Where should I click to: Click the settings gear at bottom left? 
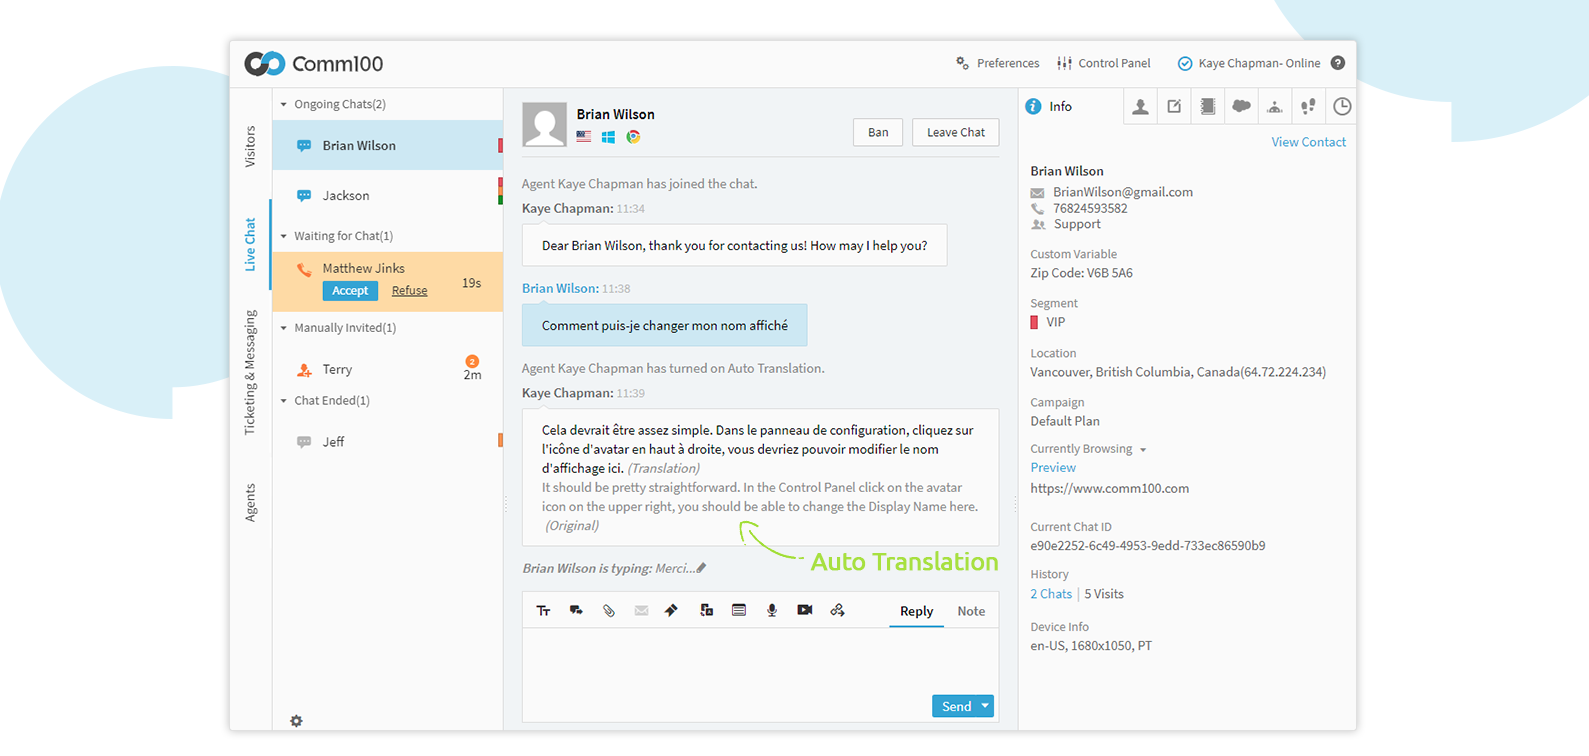[296, 721]
